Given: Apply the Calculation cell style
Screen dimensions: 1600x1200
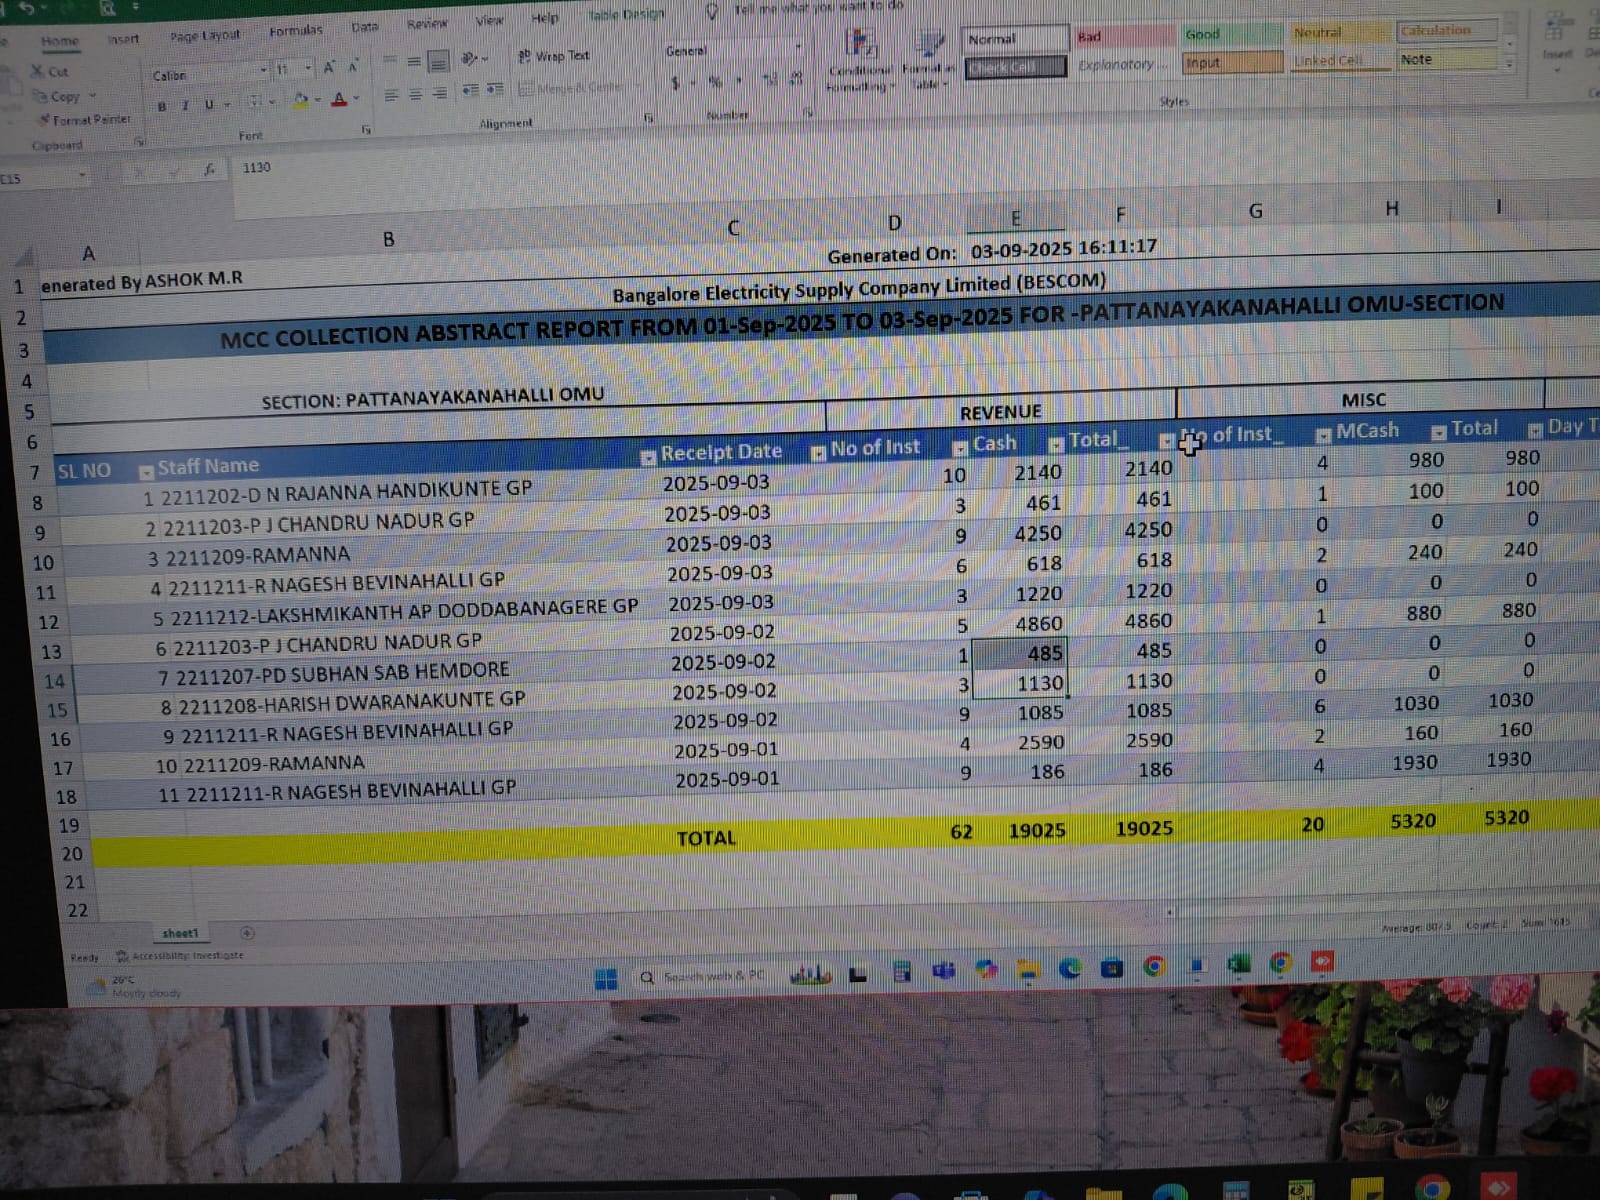Looking at the screenshot, I should (1446, 30).
